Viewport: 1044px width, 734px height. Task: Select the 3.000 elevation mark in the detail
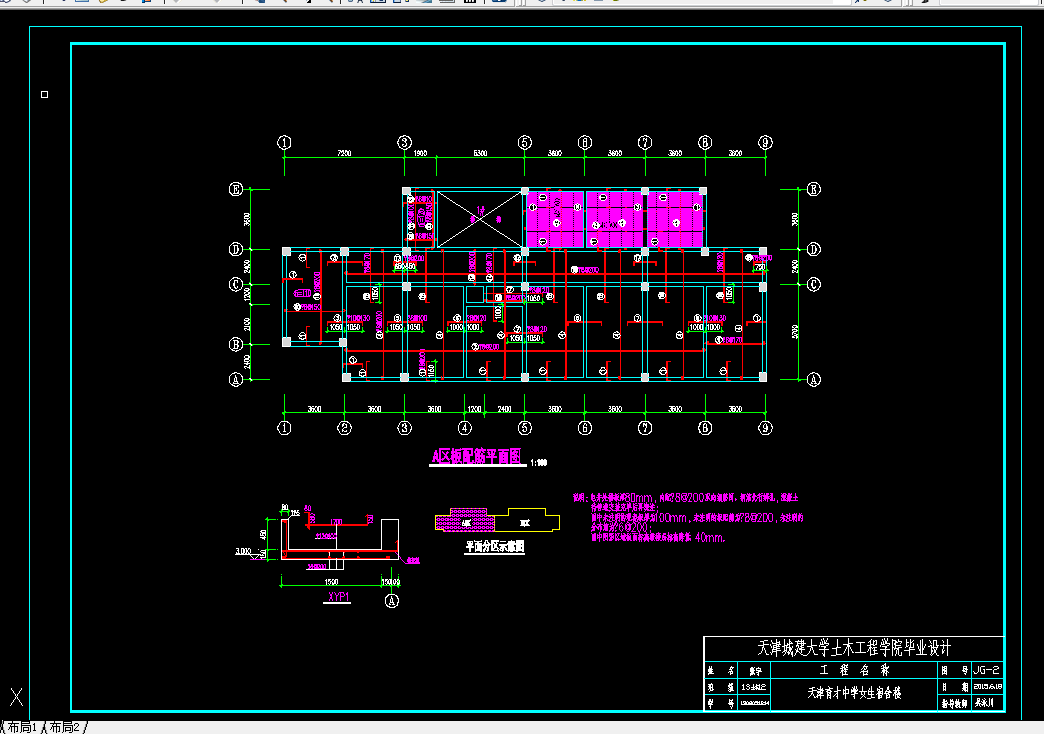click(244, 551)
